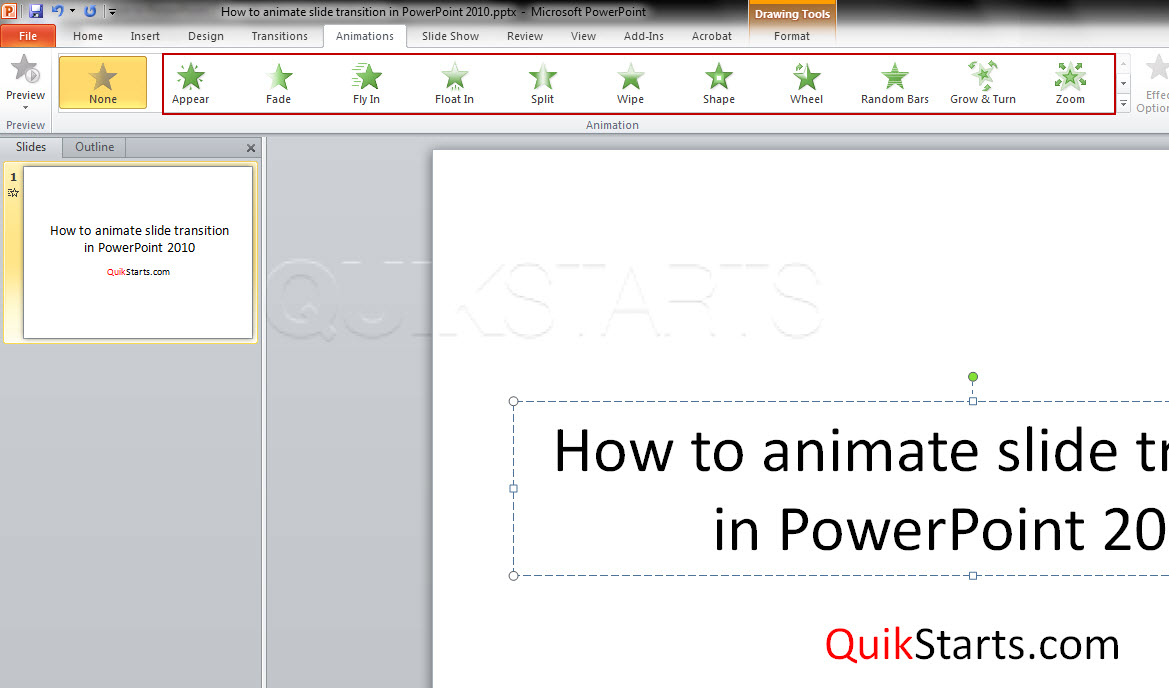Choose the Fly In animation
1169x688 pixels.
coord(366,83)
